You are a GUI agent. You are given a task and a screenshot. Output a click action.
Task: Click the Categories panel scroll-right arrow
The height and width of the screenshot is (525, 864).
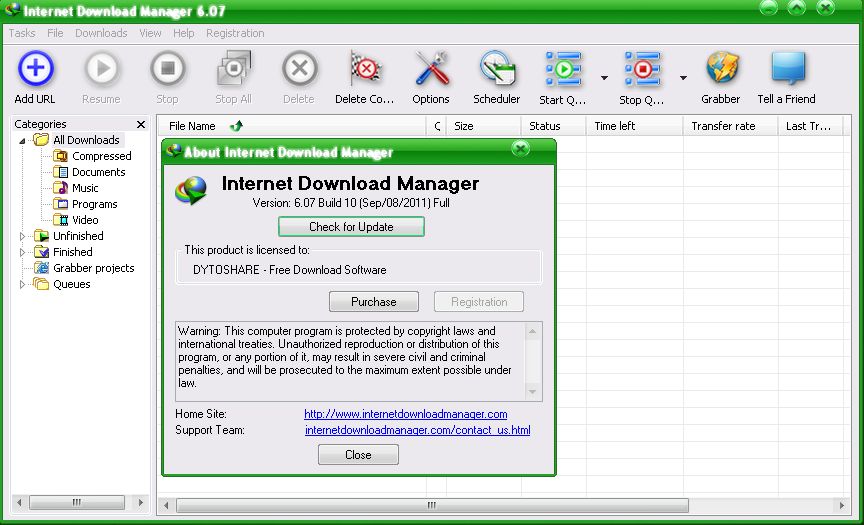[x=141, y=502]
